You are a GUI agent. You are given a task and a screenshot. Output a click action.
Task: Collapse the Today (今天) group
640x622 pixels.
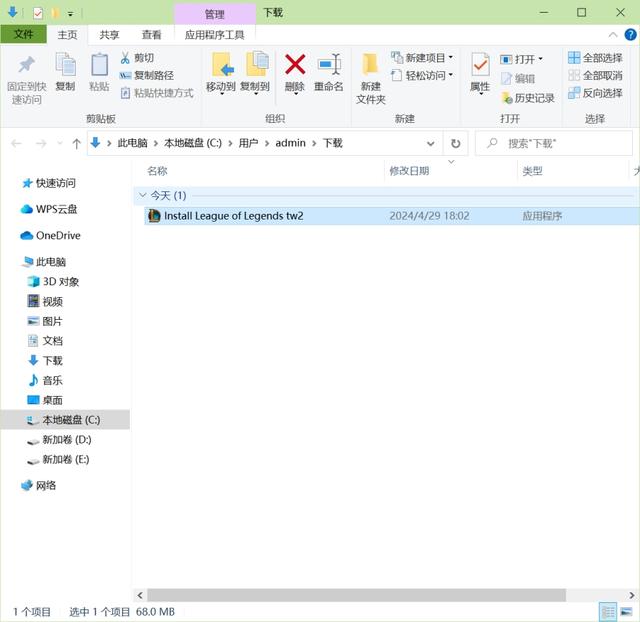[x=142, y=195]
